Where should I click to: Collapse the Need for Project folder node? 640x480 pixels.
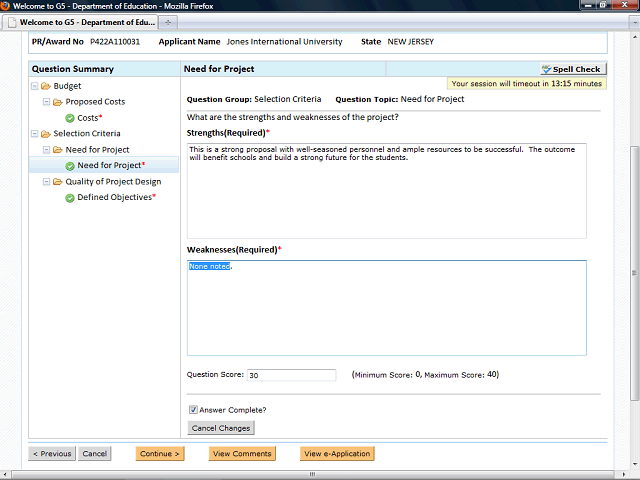[47, 149]
